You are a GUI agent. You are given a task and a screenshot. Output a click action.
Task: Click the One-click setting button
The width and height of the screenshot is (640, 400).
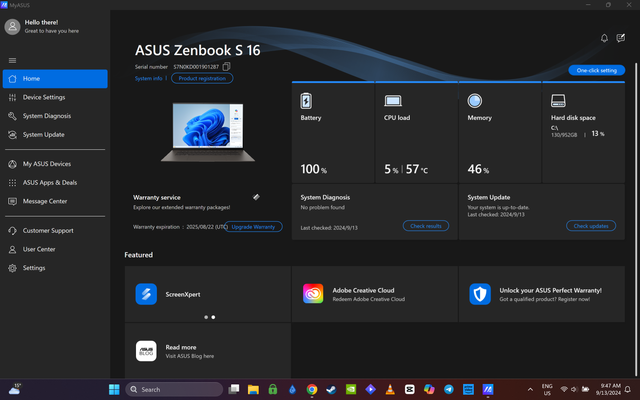596,70
